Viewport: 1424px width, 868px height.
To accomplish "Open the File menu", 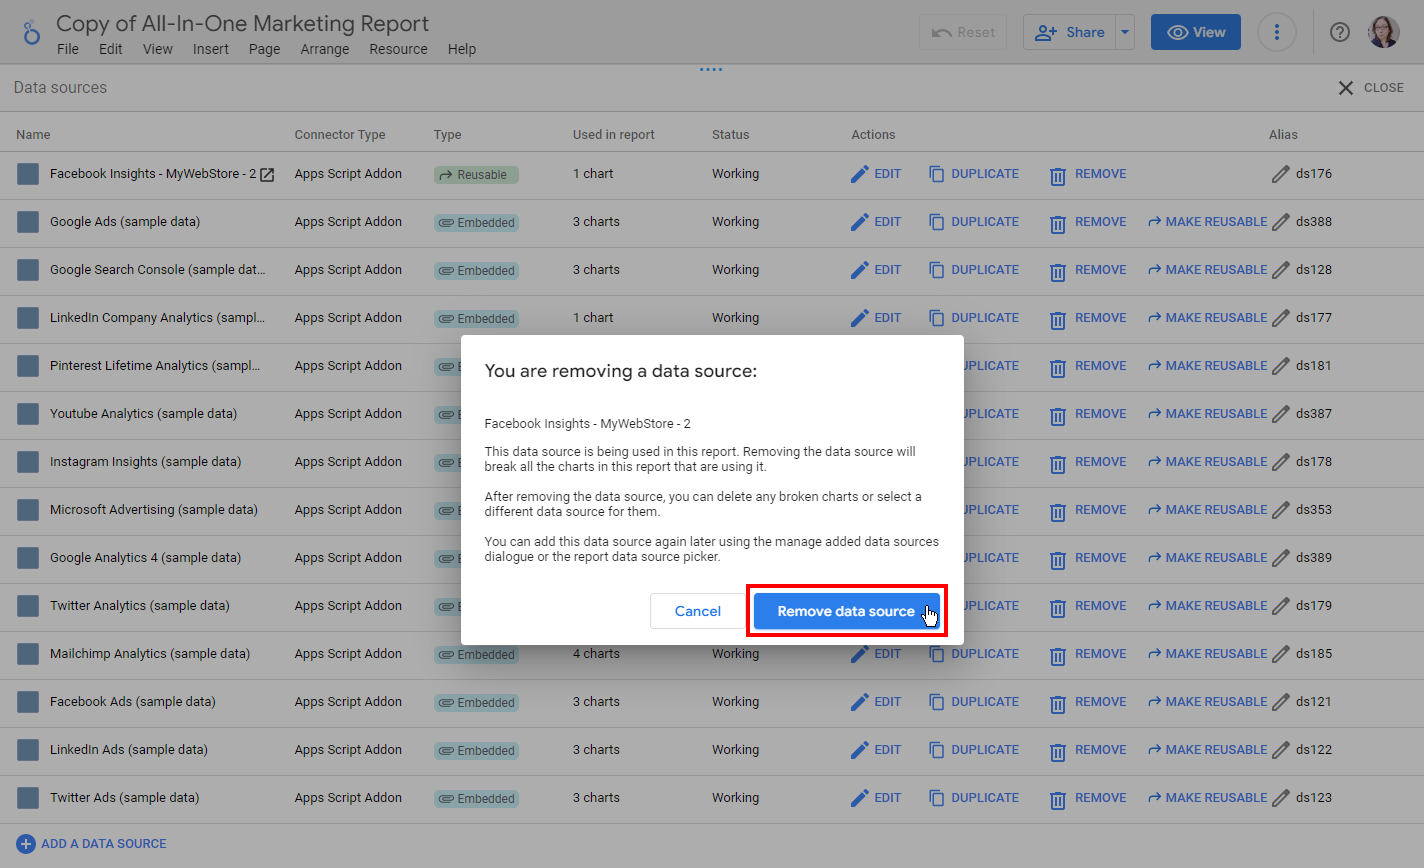I will pyautogui.click(x=67, y=48).
